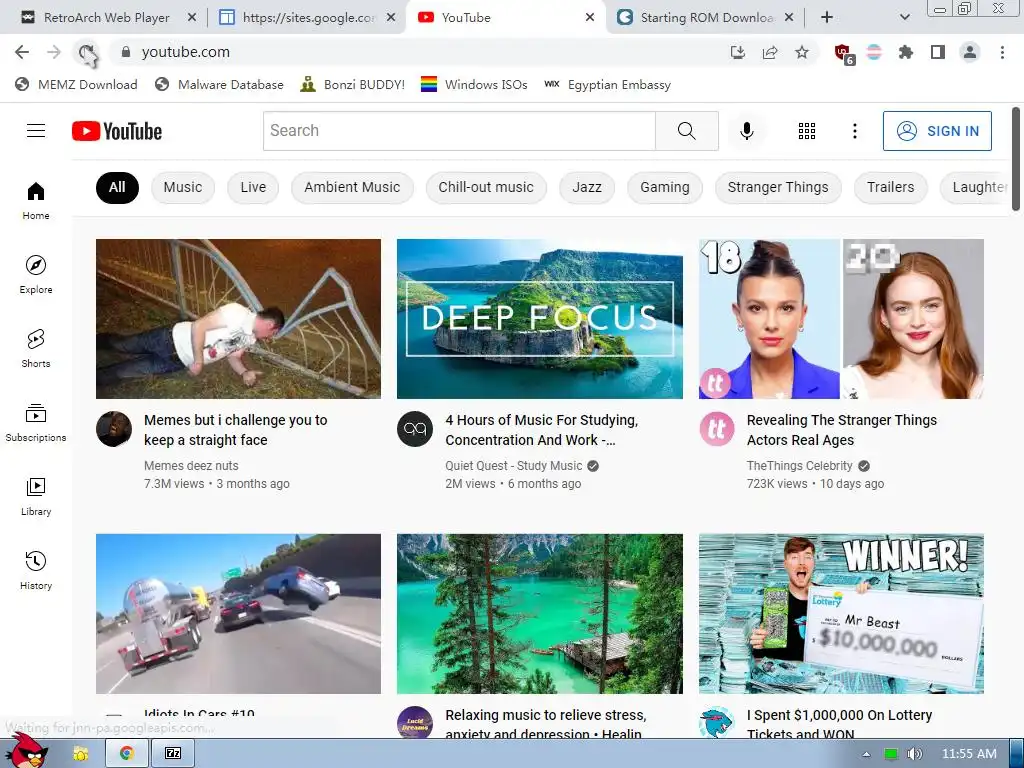Viewport: 1024px width, 768px height.
Task: Open History in the sidebar
Action: [x=36, y=570]
